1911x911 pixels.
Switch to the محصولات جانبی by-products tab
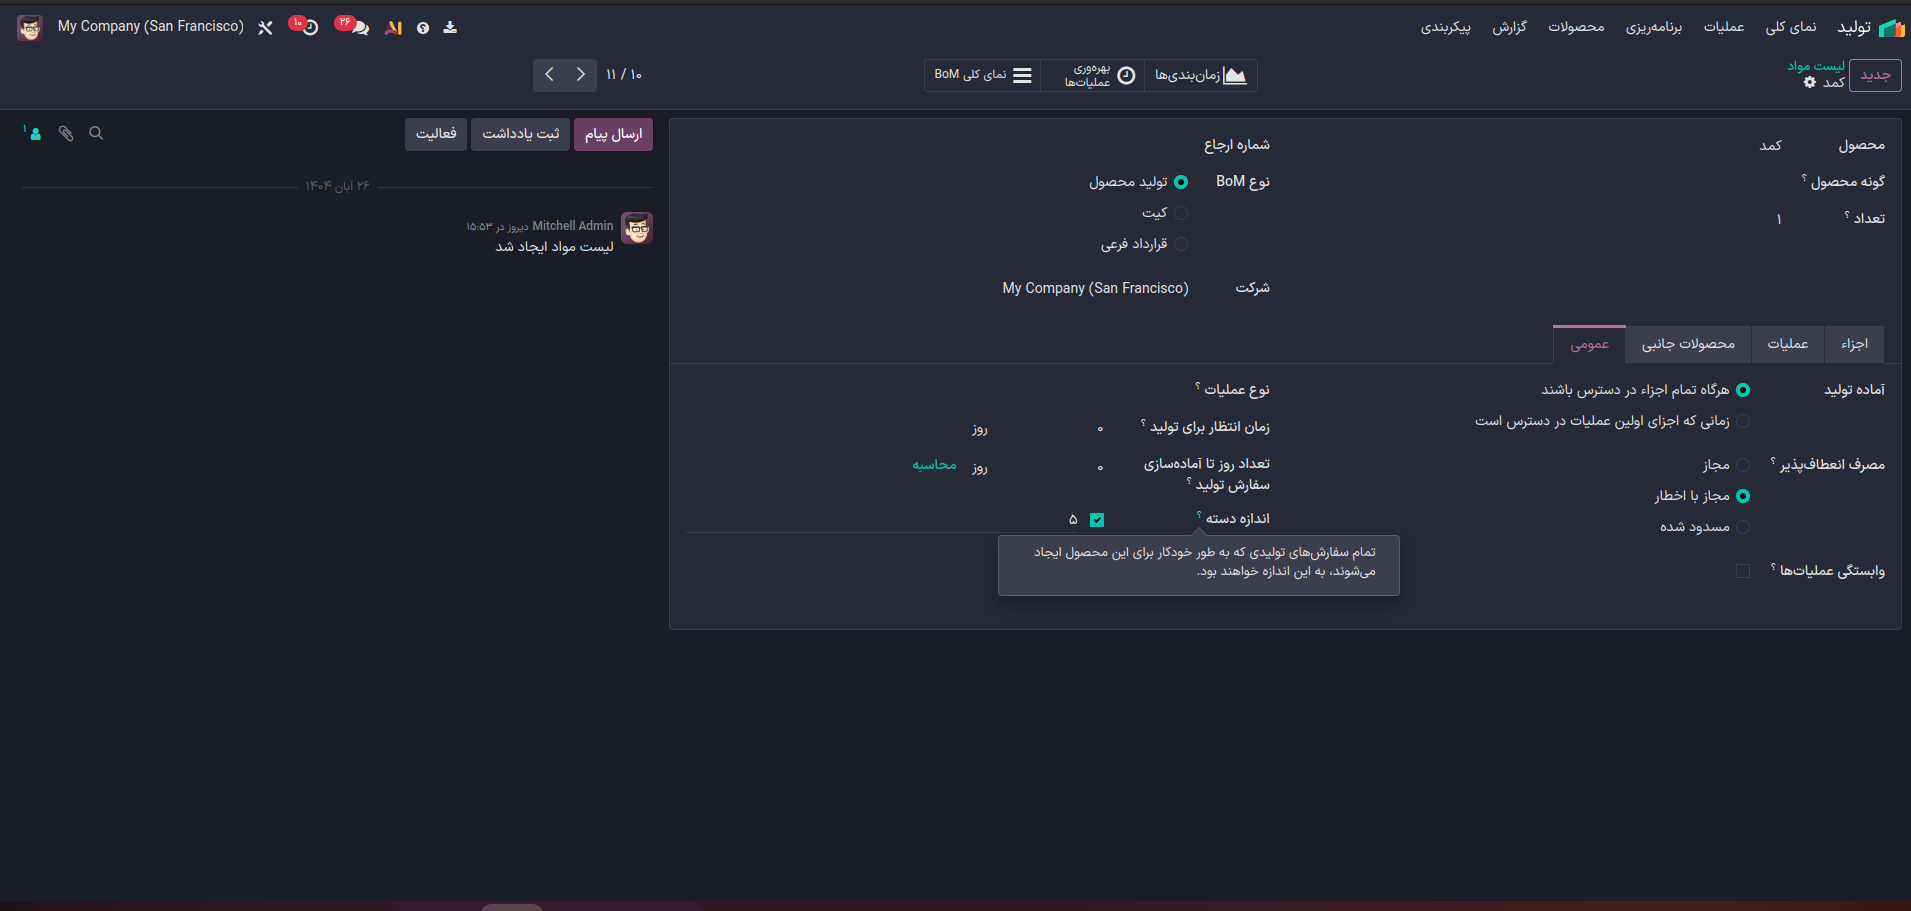tap(1688, 344)
